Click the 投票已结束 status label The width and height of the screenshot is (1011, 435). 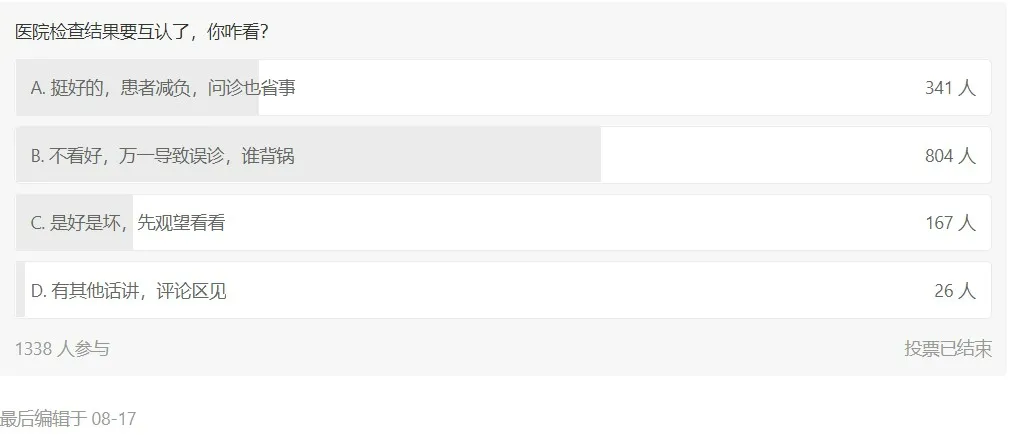point(947,348)
